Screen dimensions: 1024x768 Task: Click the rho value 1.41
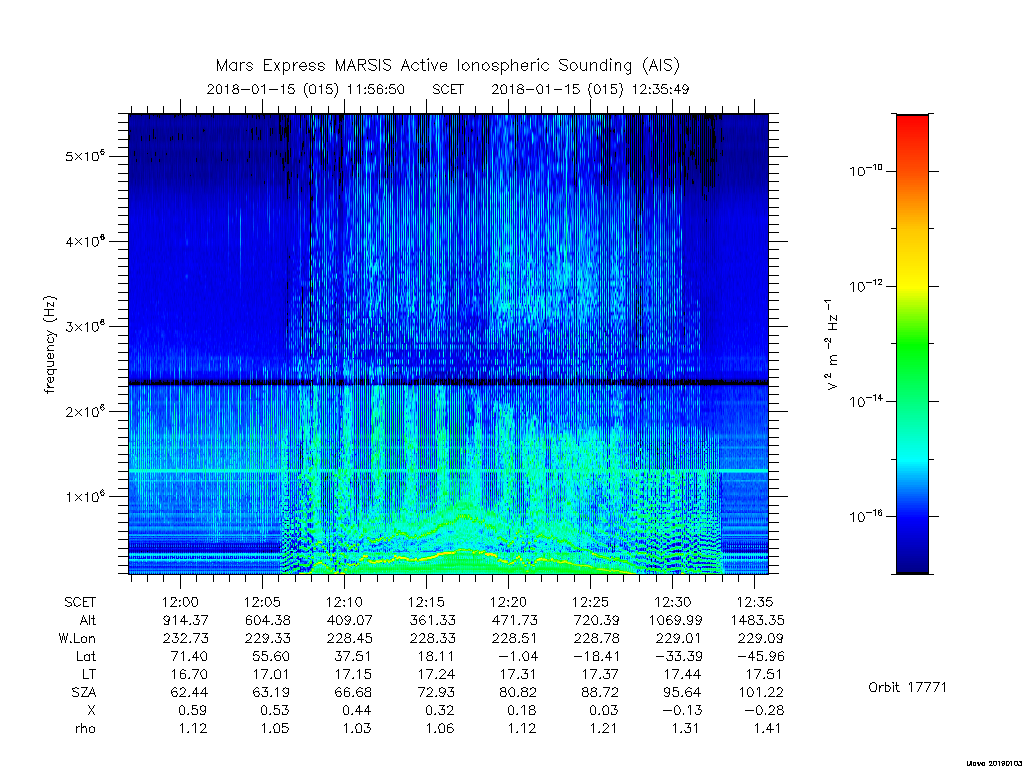click(x=767, y=728)
